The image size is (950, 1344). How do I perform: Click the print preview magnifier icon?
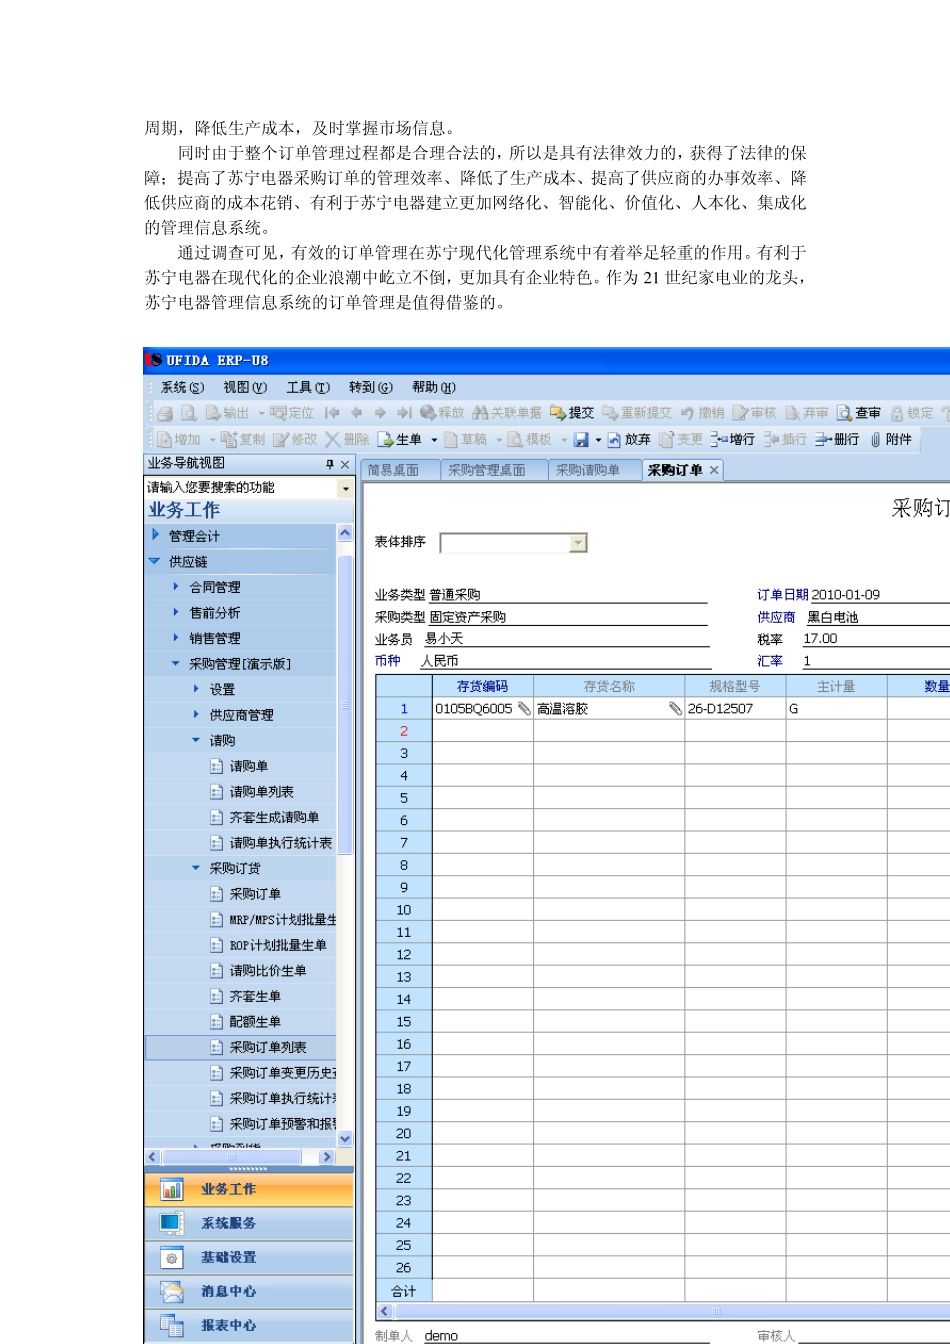pos(188,413)
